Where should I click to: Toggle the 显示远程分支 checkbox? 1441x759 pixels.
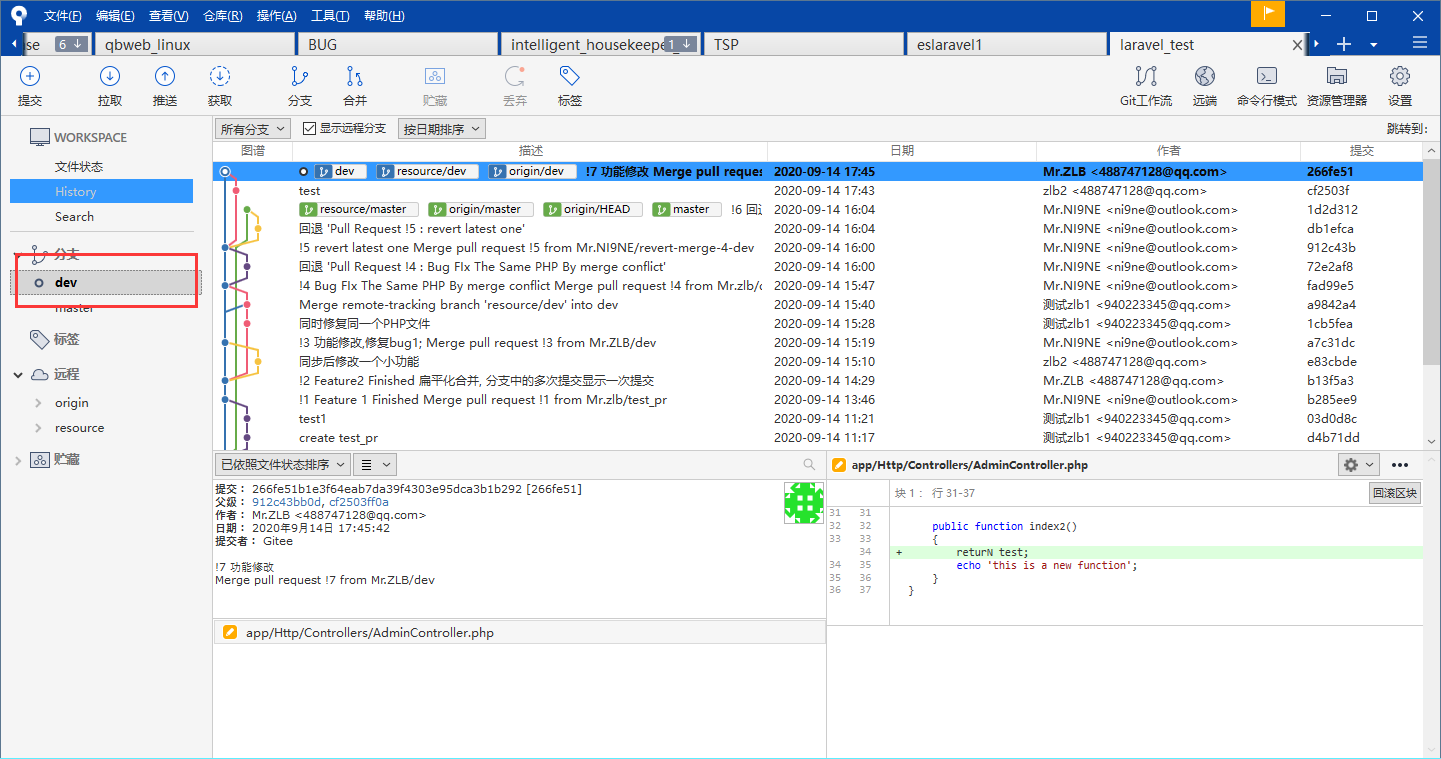(310, 129)
